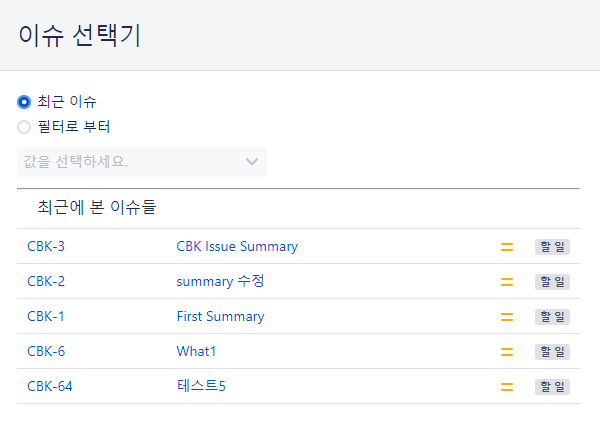Open the 값을 선택하세요 filter dropdown
This screenshot has width=600, height=422.
(142, 162)
